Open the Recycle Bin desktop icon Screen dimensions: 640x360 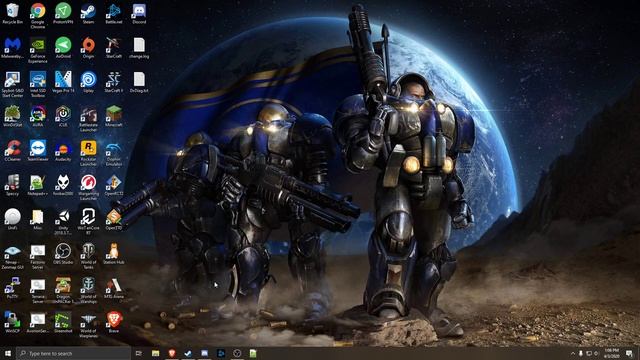coord(12,14)
